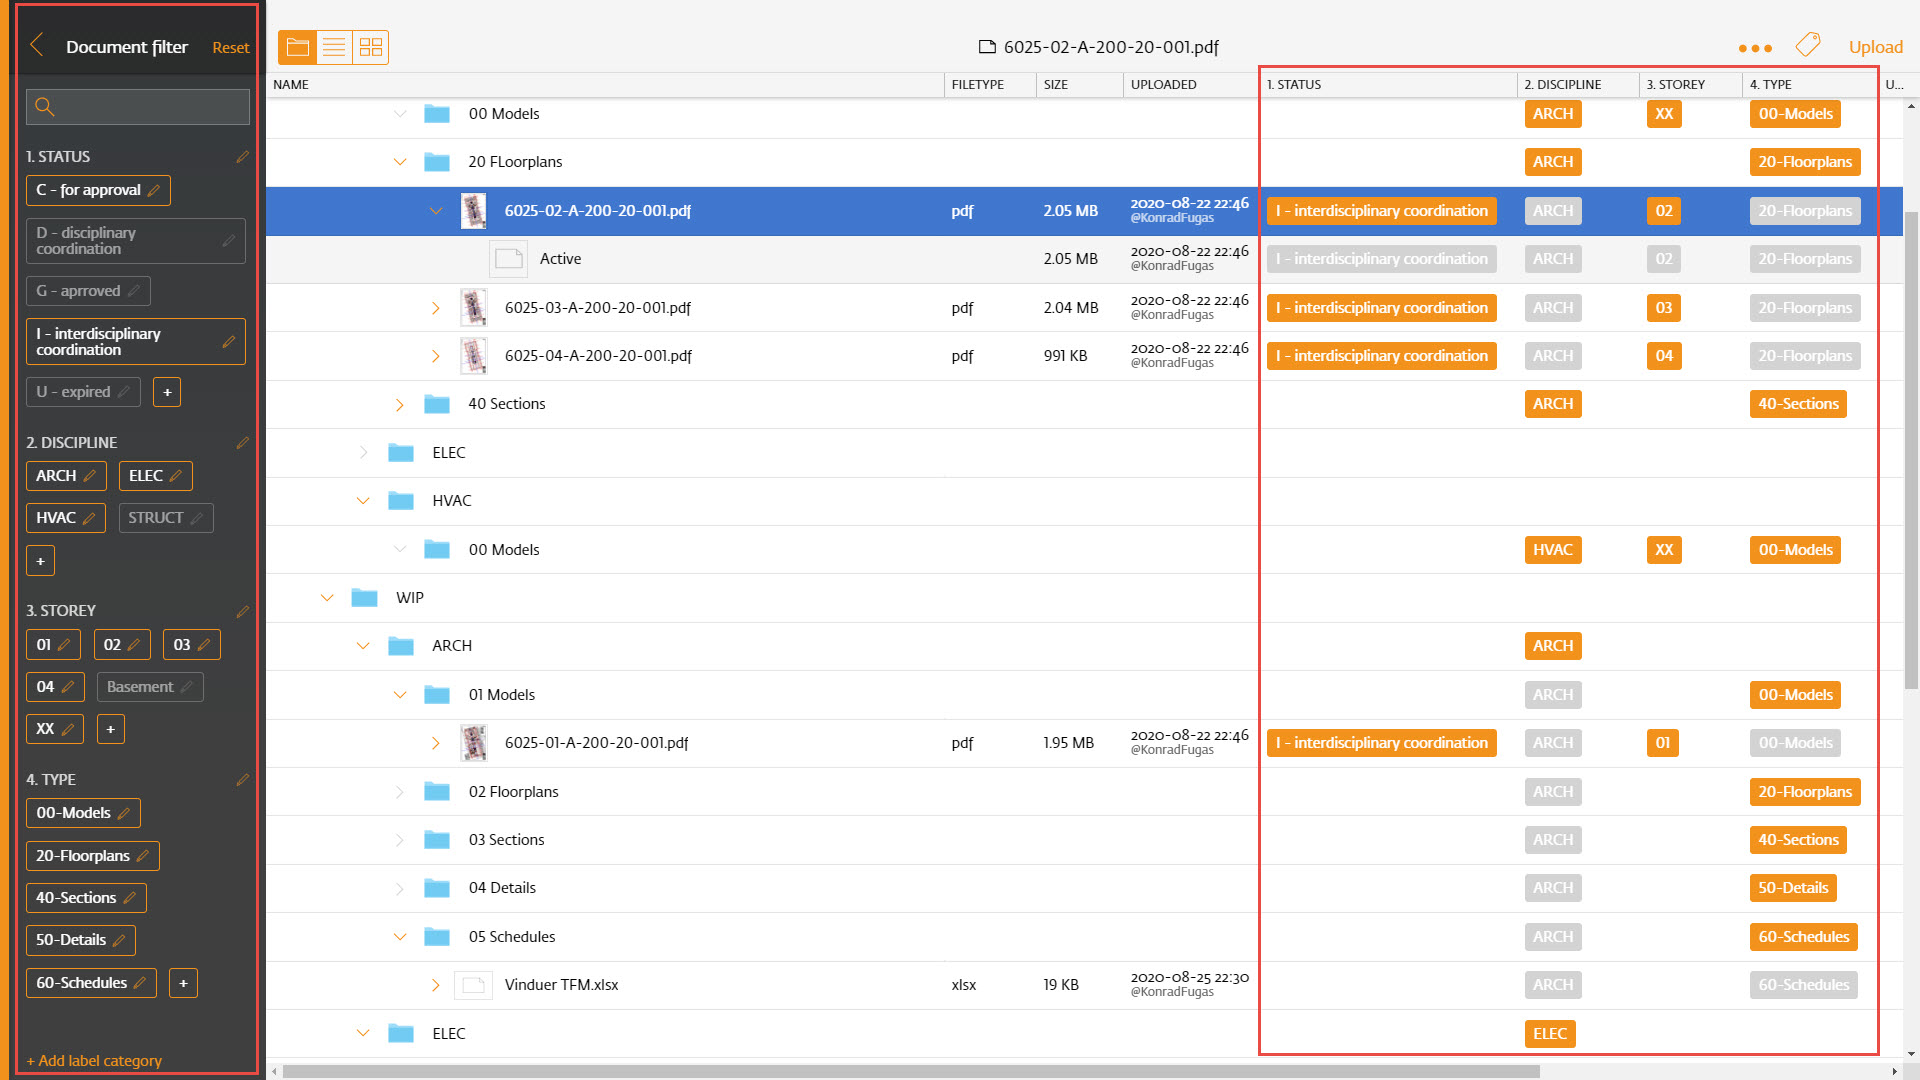Collapse the 20 FLoorplans folder

400,162
